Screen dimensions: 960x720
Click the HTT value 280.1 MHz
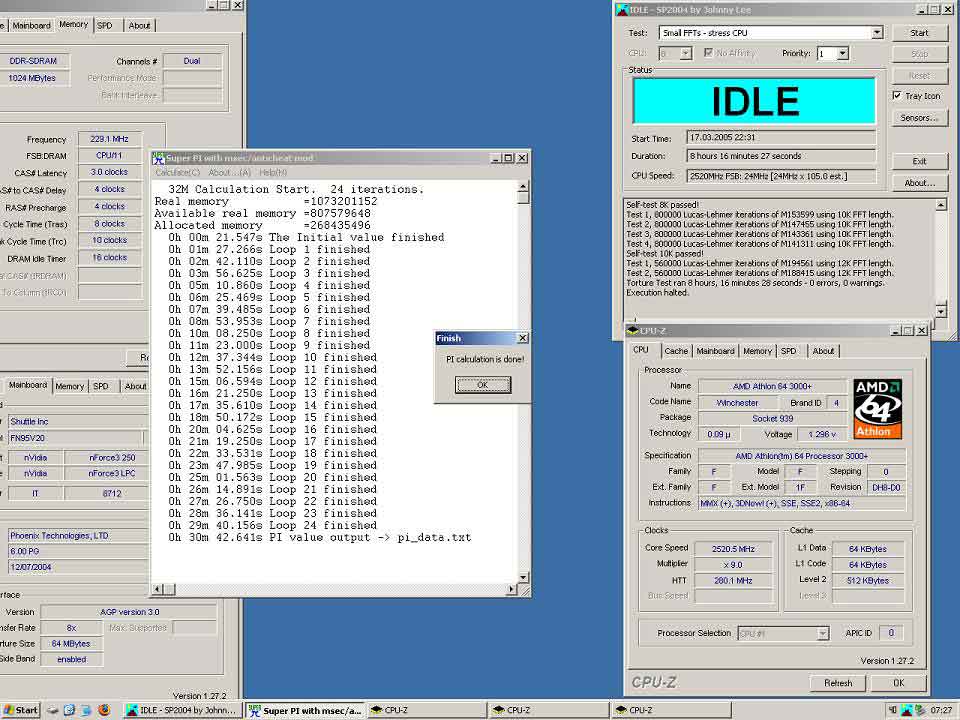tap(733, 580)
